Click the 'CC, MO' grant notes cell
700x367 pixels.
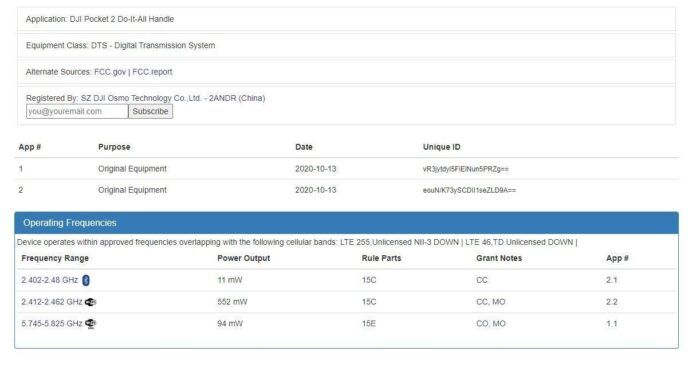pos(491,302)
